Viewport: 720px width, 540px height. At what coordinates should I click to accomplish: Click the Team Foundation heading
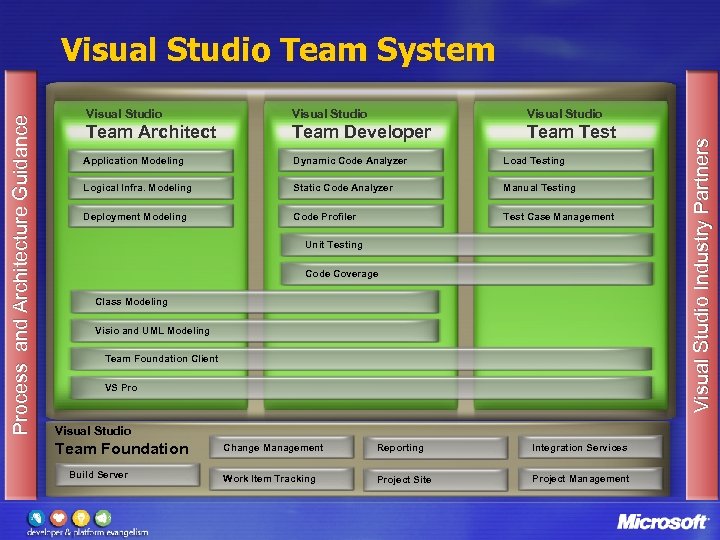click(122, 449)
